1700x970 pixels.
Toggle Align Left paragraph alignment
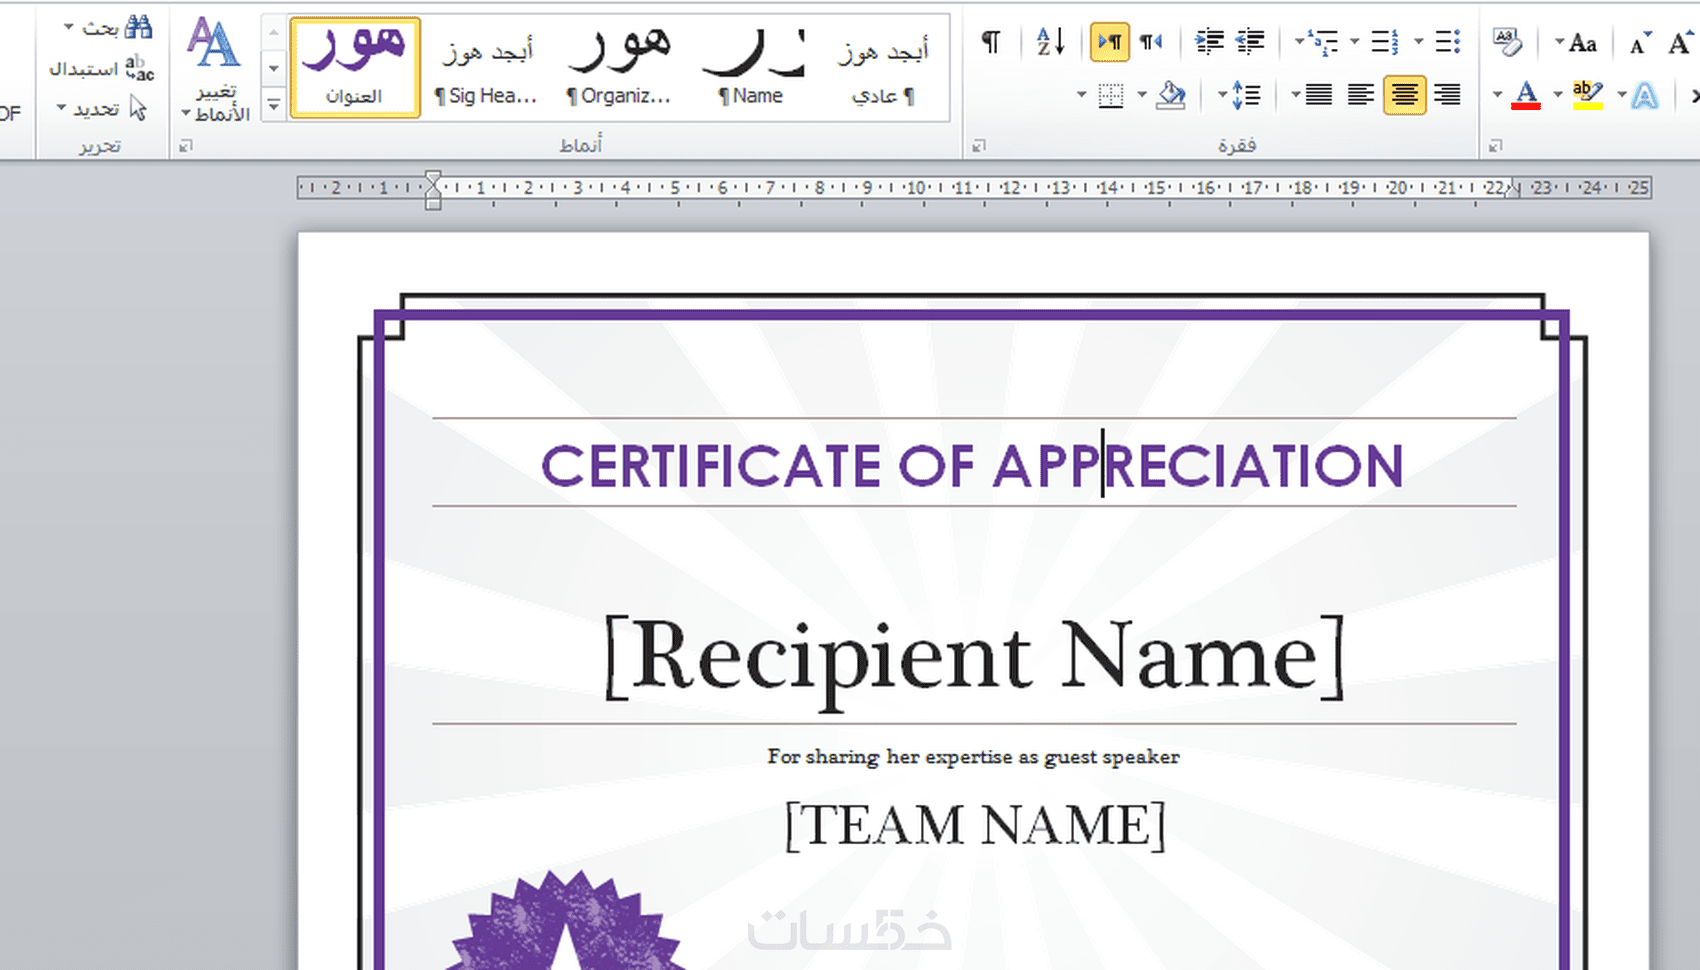pyautogui.click(x=1361, y=95)
